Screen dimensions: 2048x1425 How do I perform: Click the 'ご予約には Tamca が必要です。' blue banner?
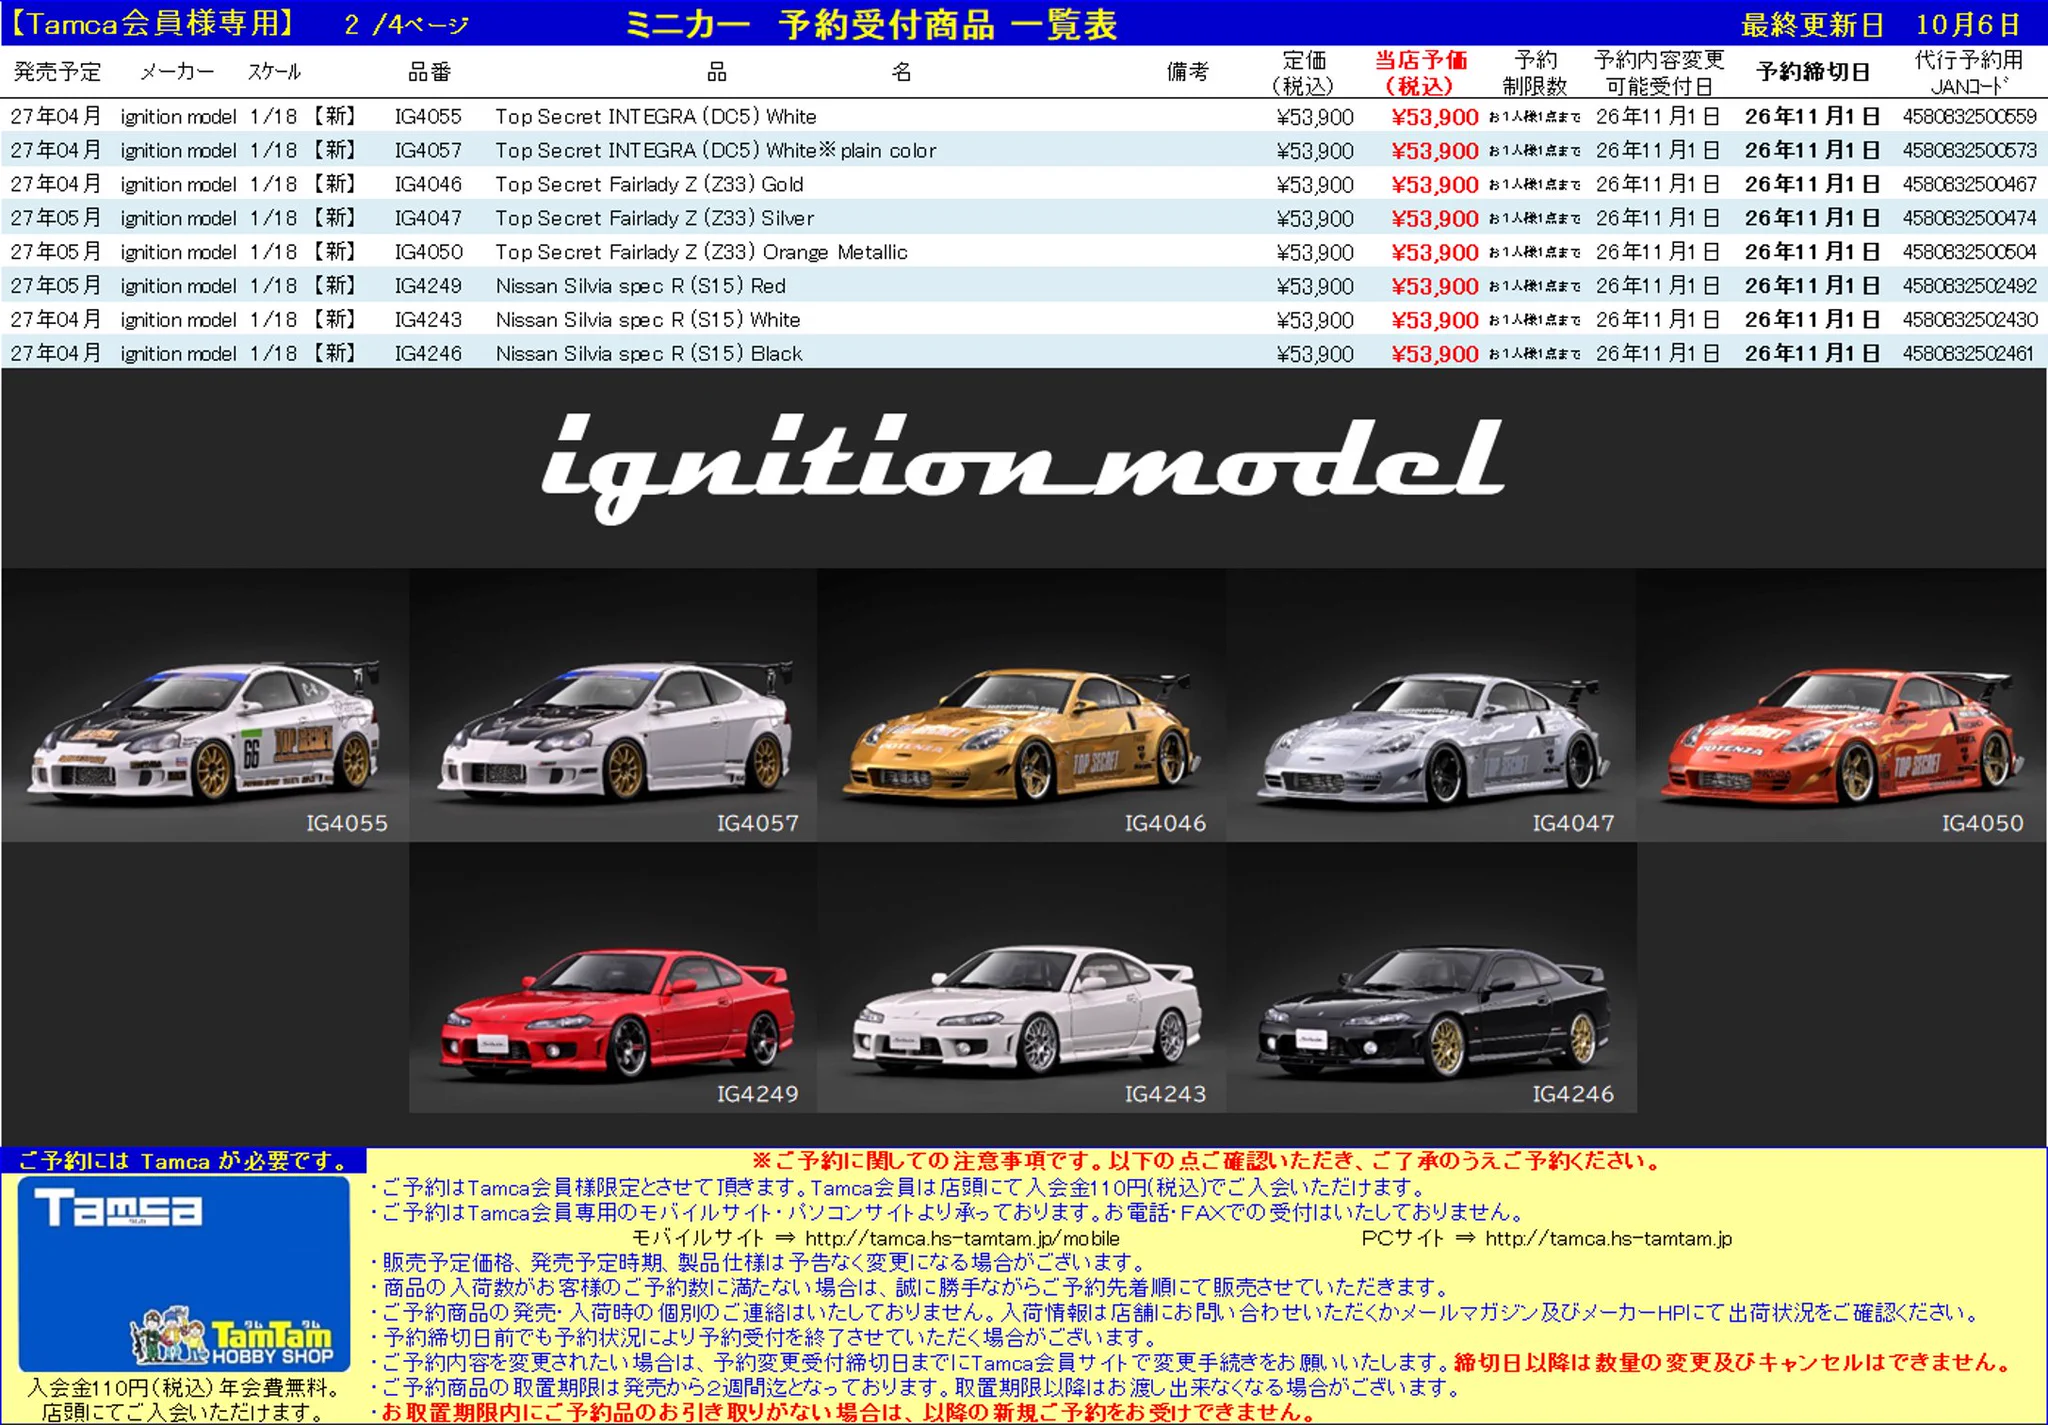click(x=184, y=1162)
